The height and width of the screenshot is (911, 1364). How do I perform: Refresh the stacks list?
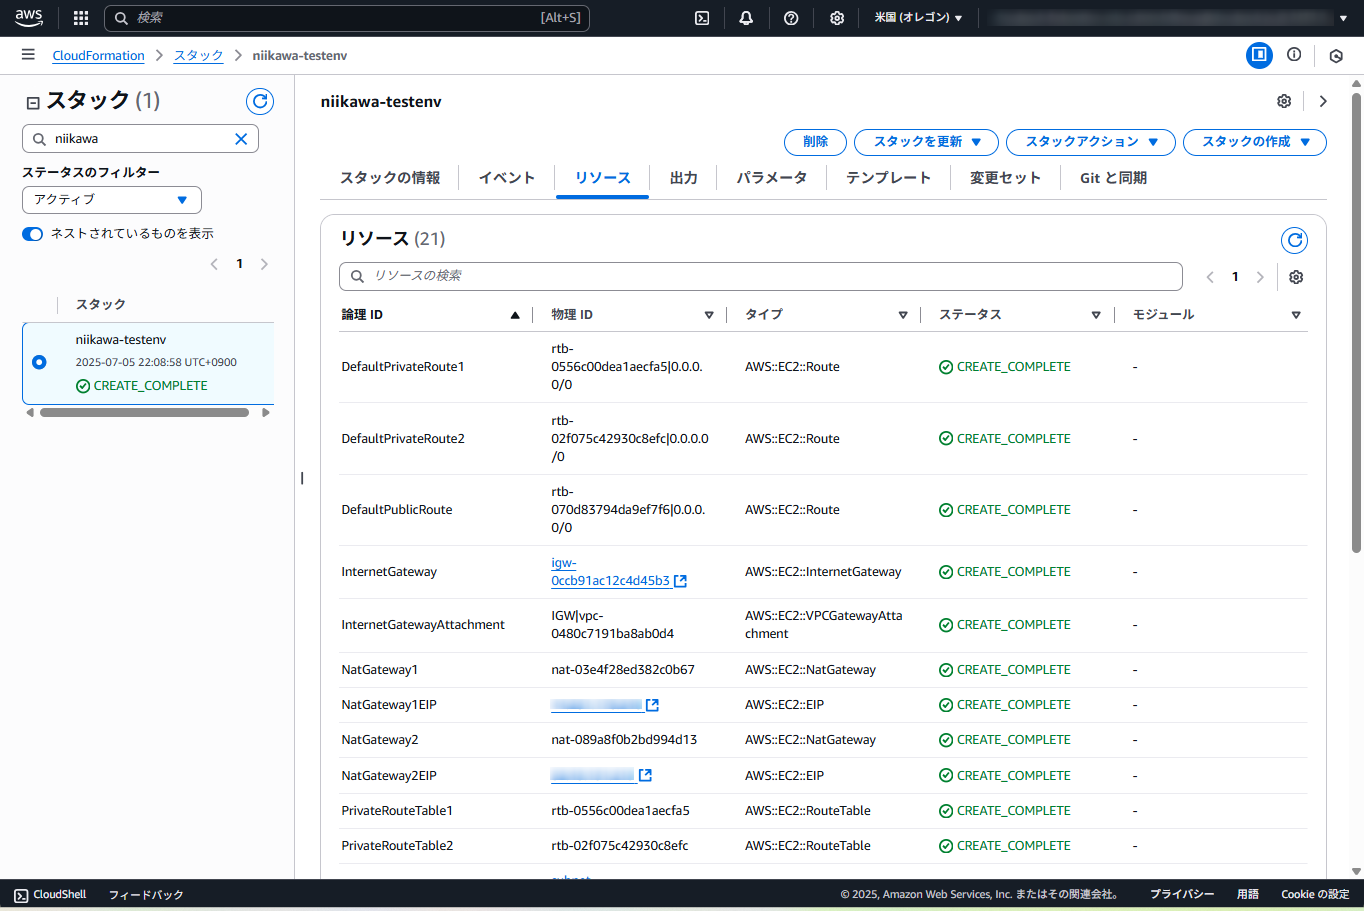click(260, 101)
